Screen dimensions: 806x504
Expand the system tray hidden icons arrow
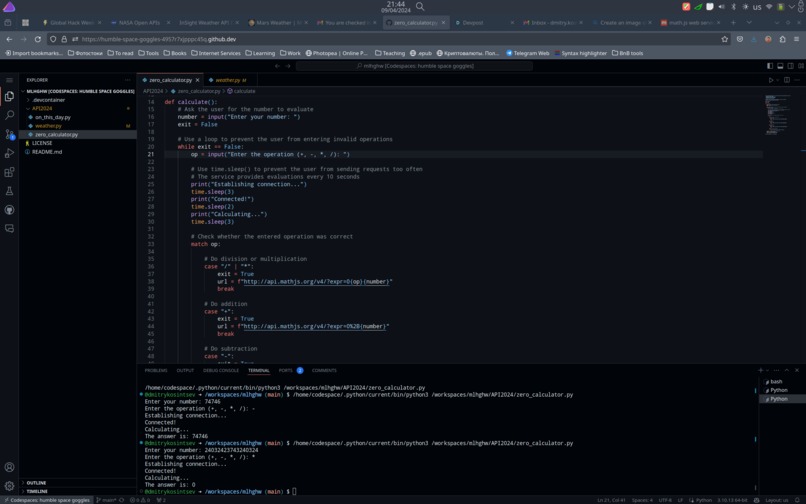791,7
